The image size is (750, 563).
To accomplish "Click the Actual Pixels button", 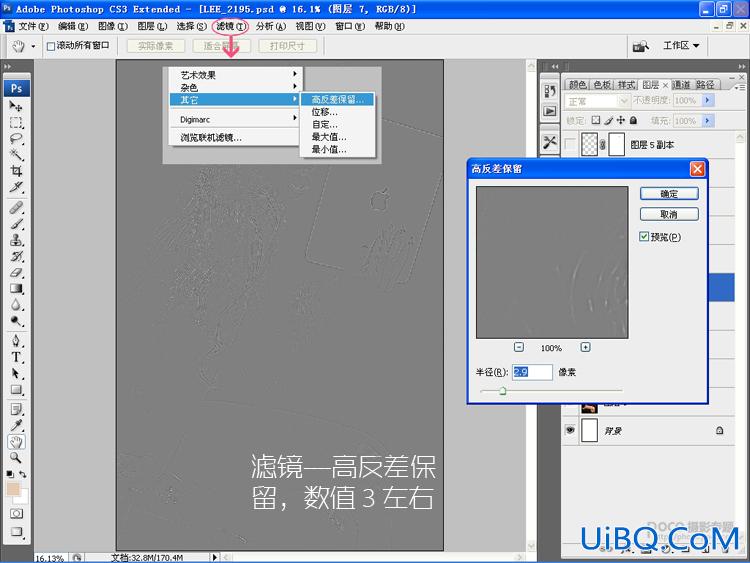I will point(155,46).
